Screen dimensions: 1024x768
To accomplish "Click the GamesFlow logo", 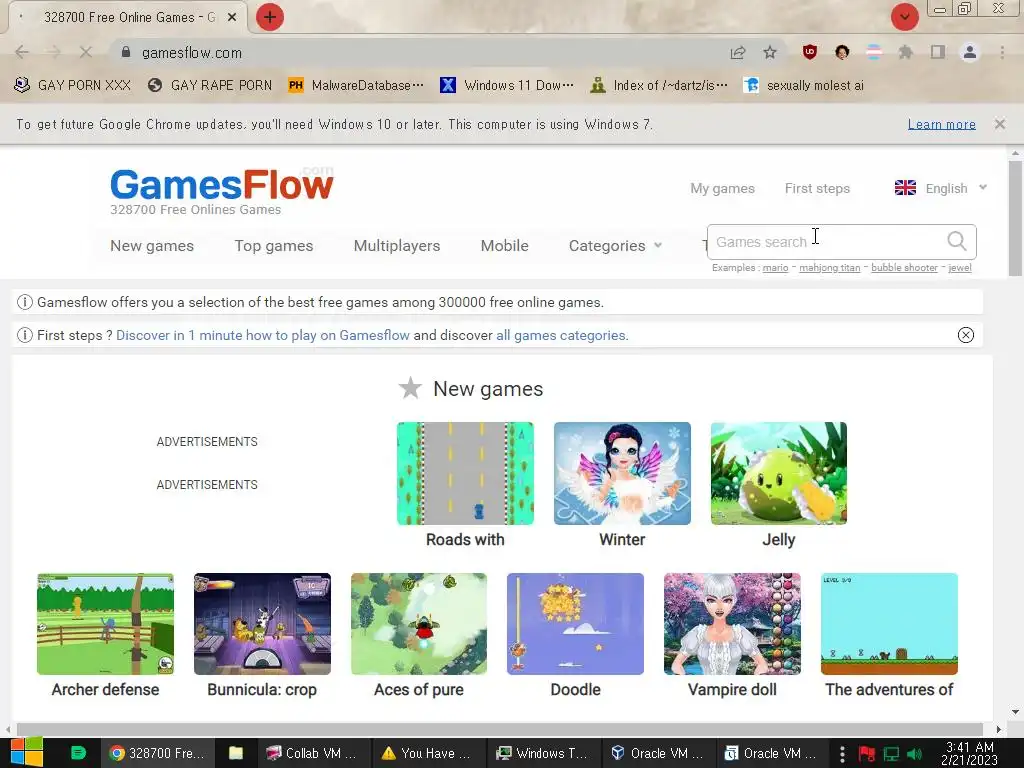I will coord(221,185).
